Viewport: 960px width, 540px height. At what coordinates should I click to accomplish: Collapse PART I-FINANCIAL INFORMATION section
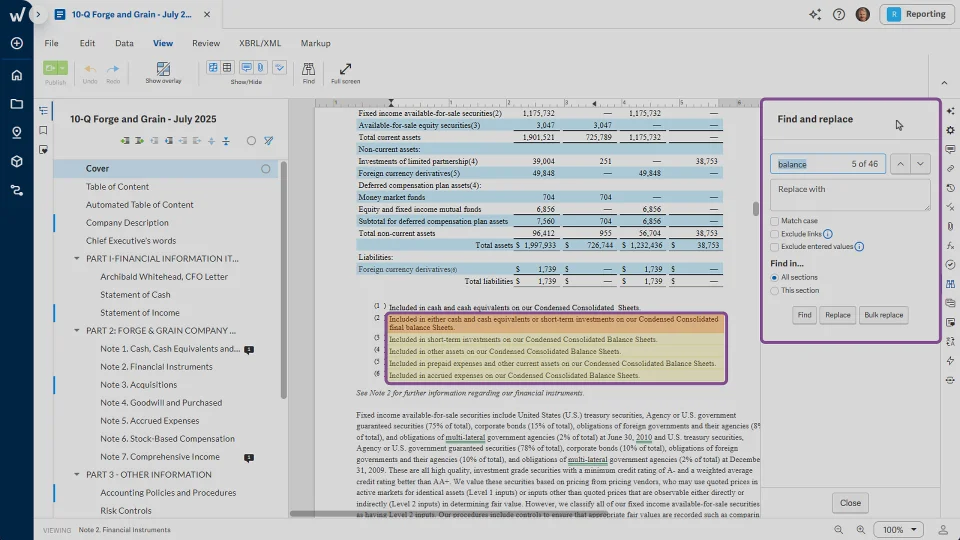pyautogui.click(x=76, y=258)
